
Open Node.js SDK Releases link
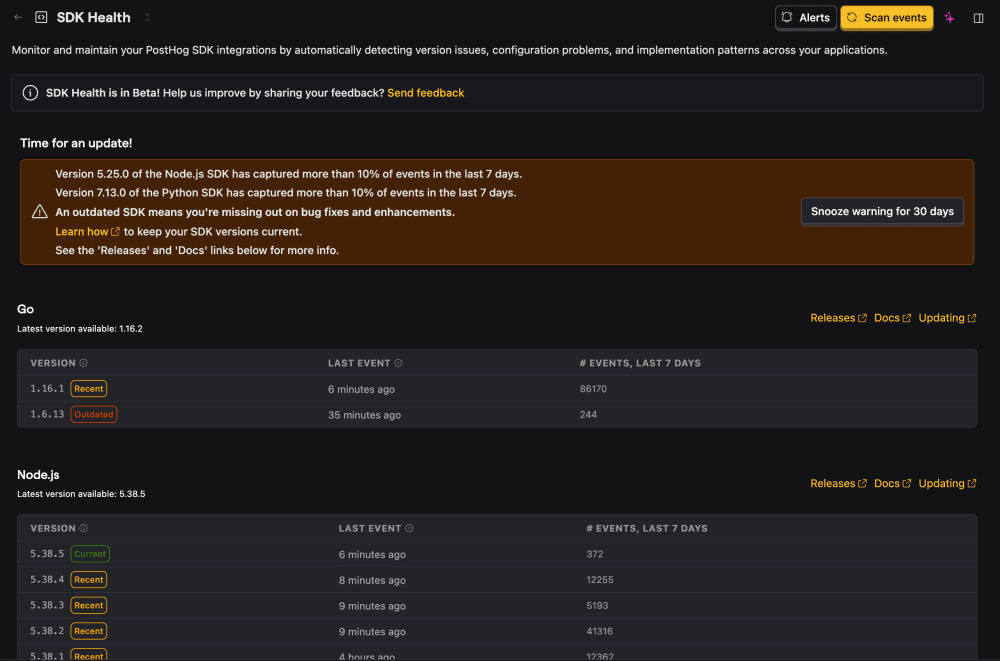pos(838,483)
